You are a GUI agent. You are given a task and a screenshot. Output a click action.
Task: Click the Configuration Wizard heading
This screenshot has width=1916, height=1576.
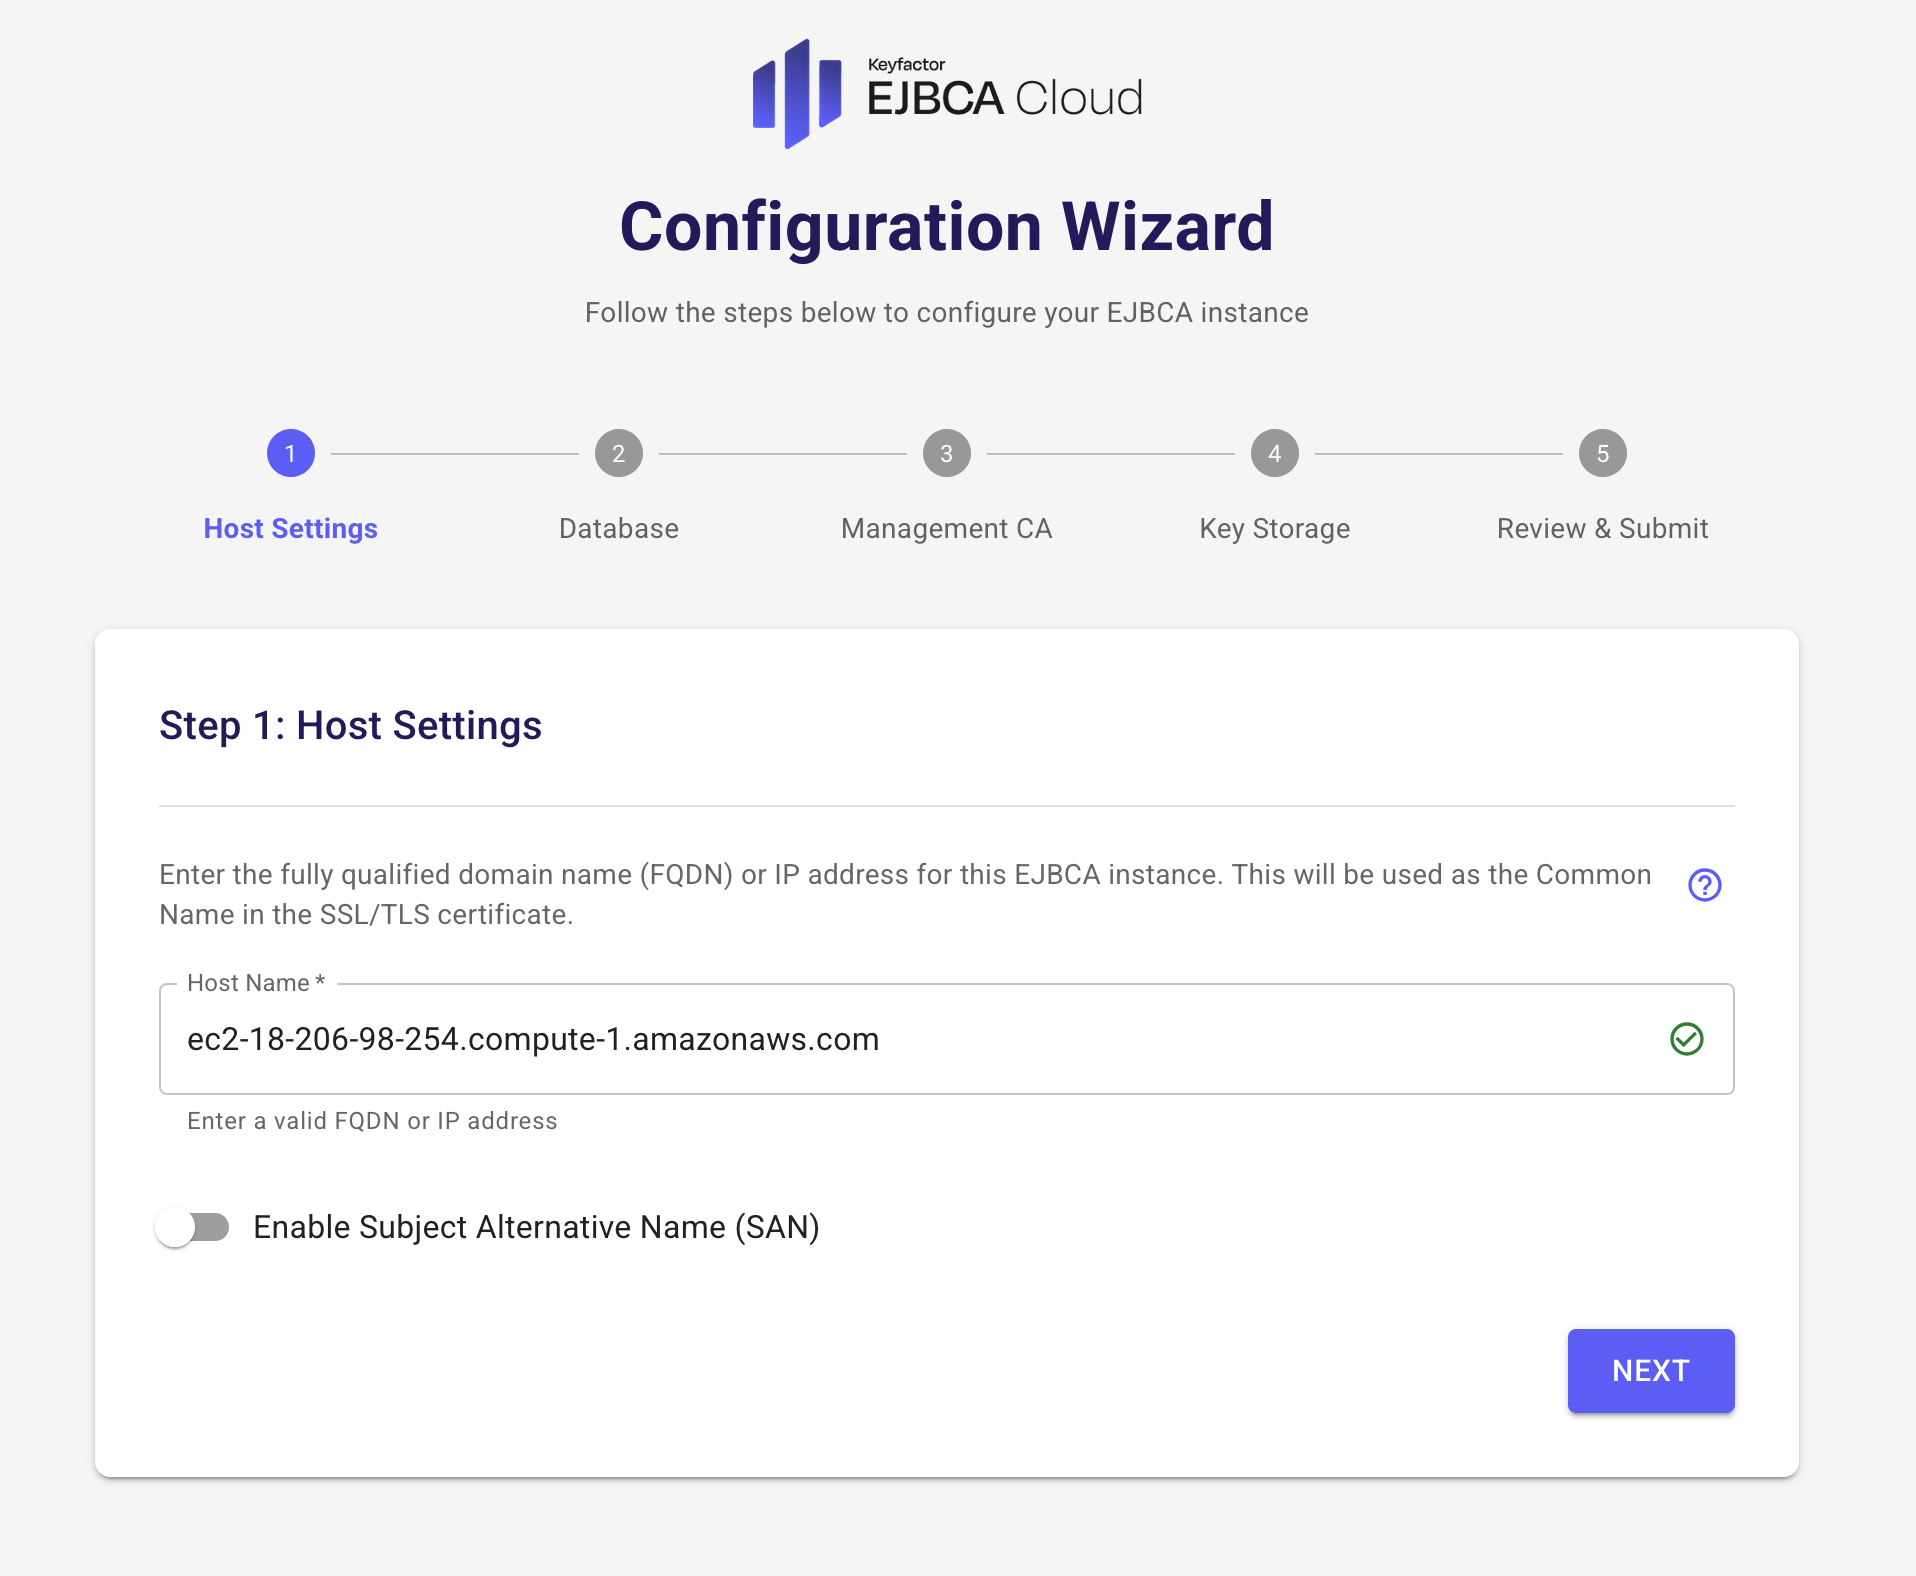947,227
